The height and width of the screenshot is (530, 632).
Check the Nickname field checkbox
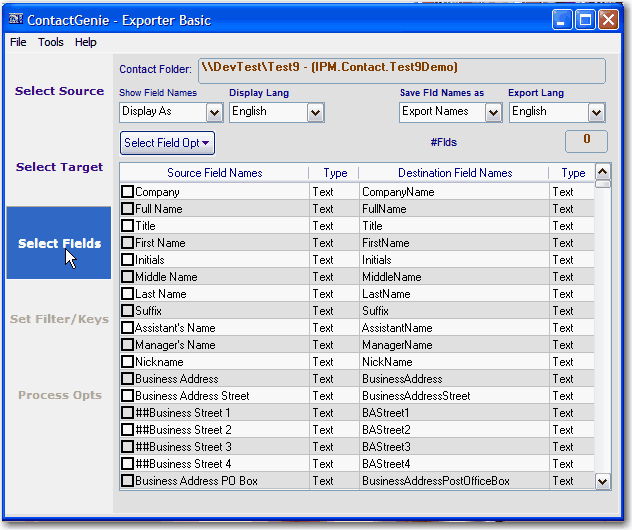128,362
